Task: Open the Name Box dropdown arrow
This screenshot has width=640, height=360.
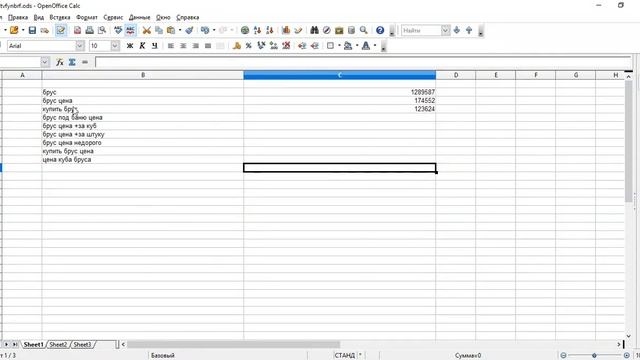Action: pos(45,62)
